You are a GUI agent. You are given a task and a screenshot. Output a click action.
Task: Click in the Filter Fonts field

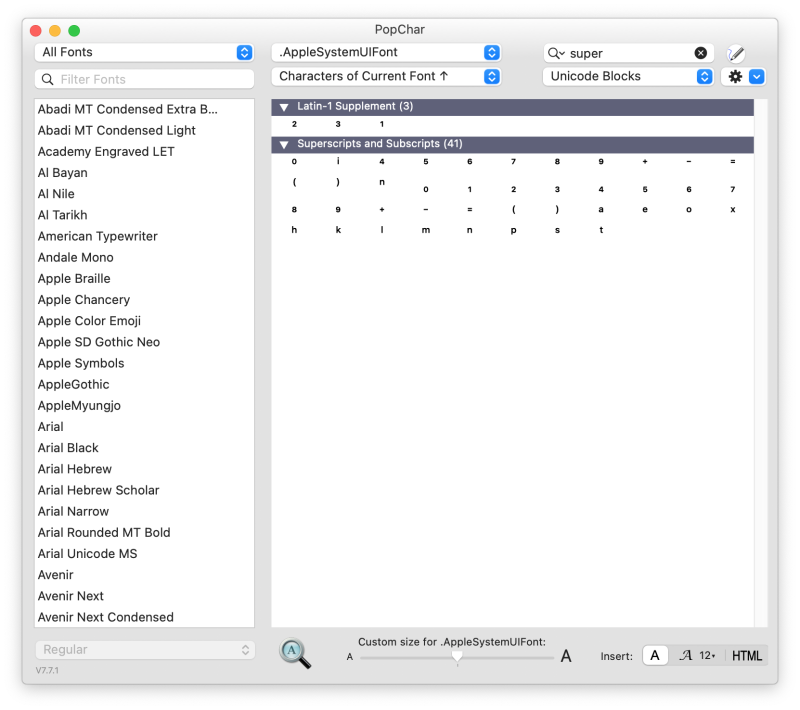[145, 79]
